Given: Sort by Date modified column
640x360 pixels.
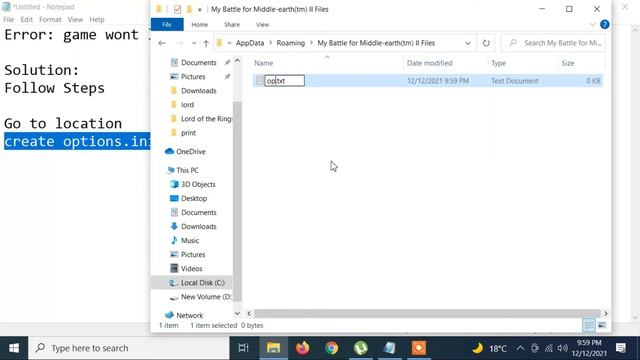Looking at the screenshot, I should point(429,63).
